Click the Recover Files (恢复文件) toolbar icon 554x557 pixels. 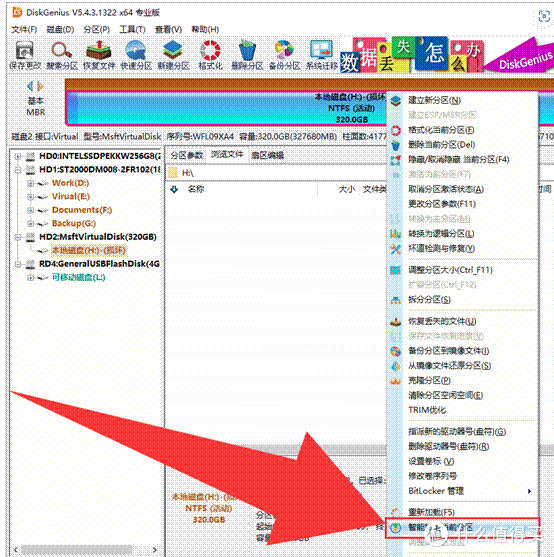(x=99, y=55)
